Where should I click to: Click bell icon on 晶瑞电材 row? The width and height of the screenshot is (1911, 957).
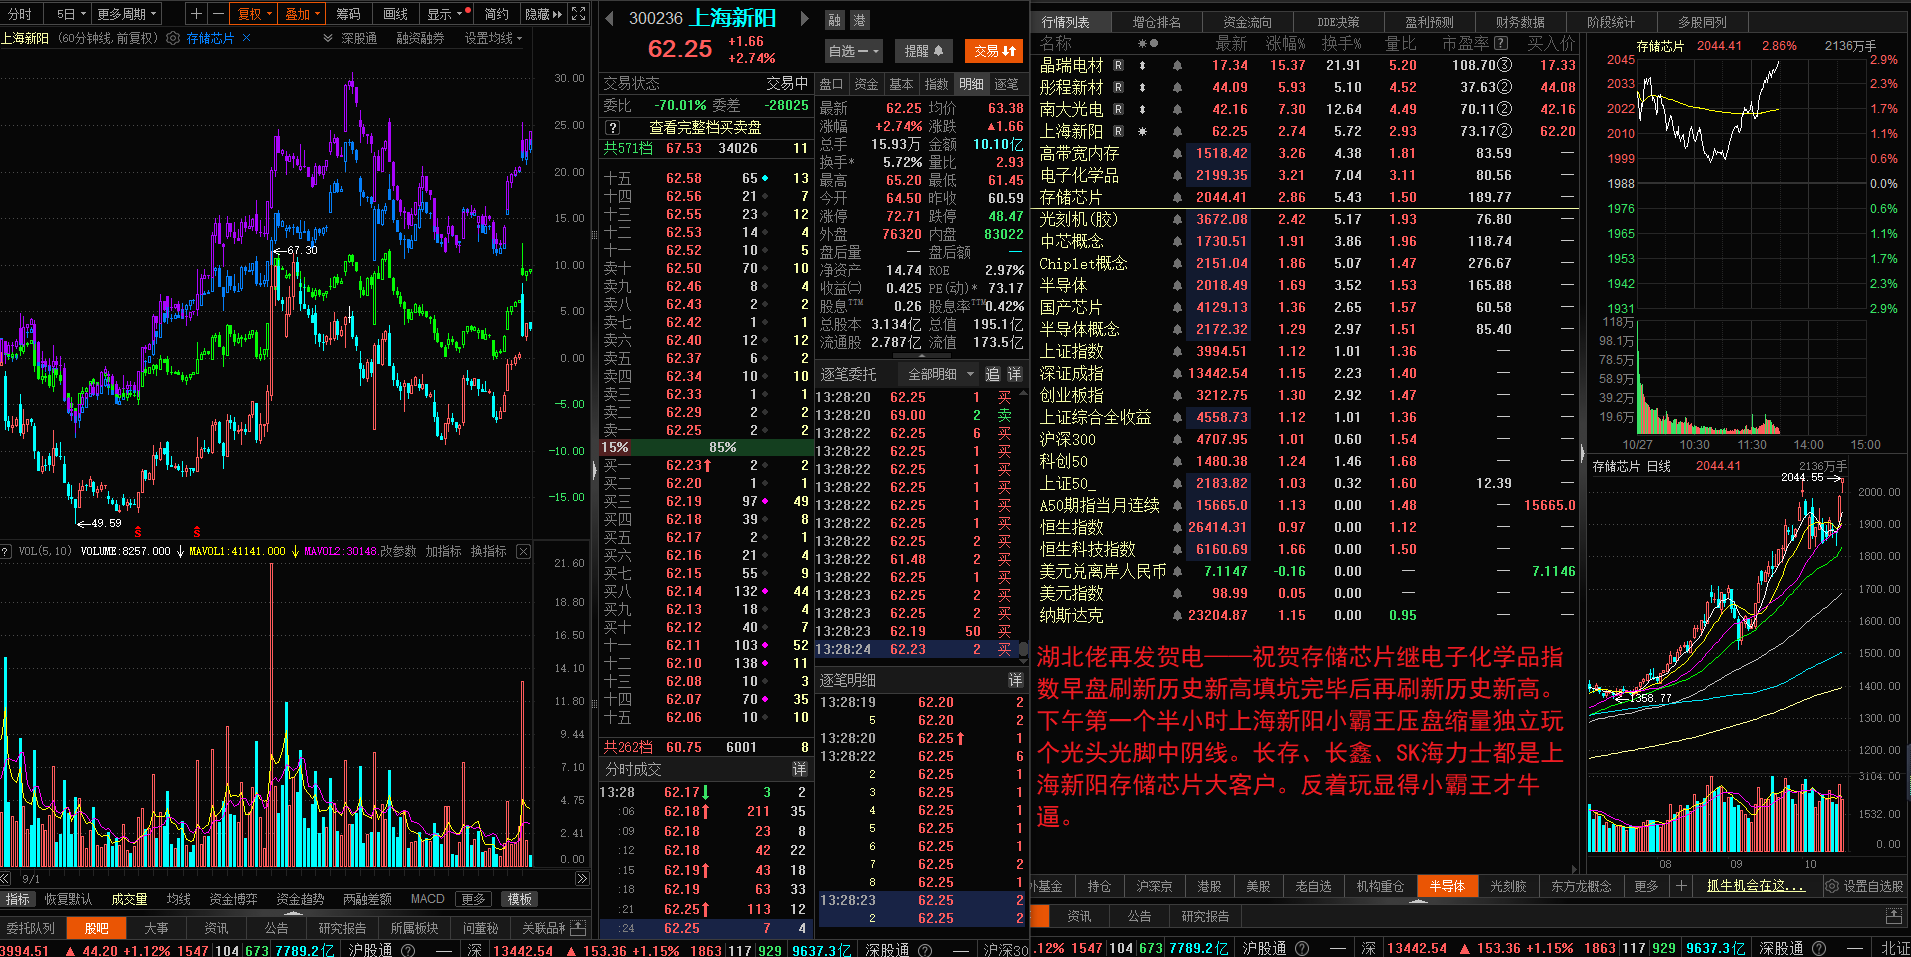click(x=1177, y=65)
